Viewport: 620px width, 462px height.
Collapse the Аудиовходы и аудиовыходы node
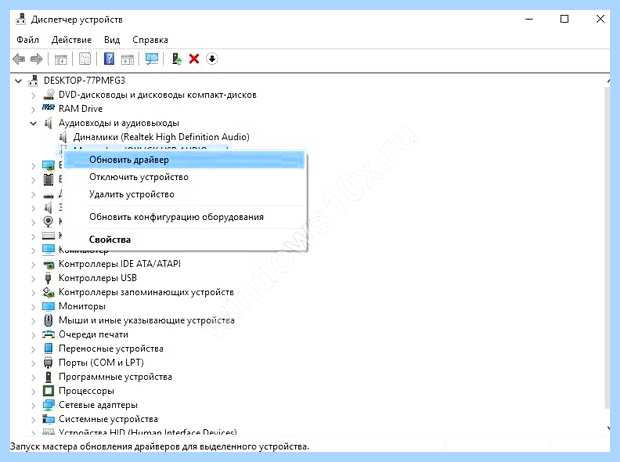click(33, 123)
